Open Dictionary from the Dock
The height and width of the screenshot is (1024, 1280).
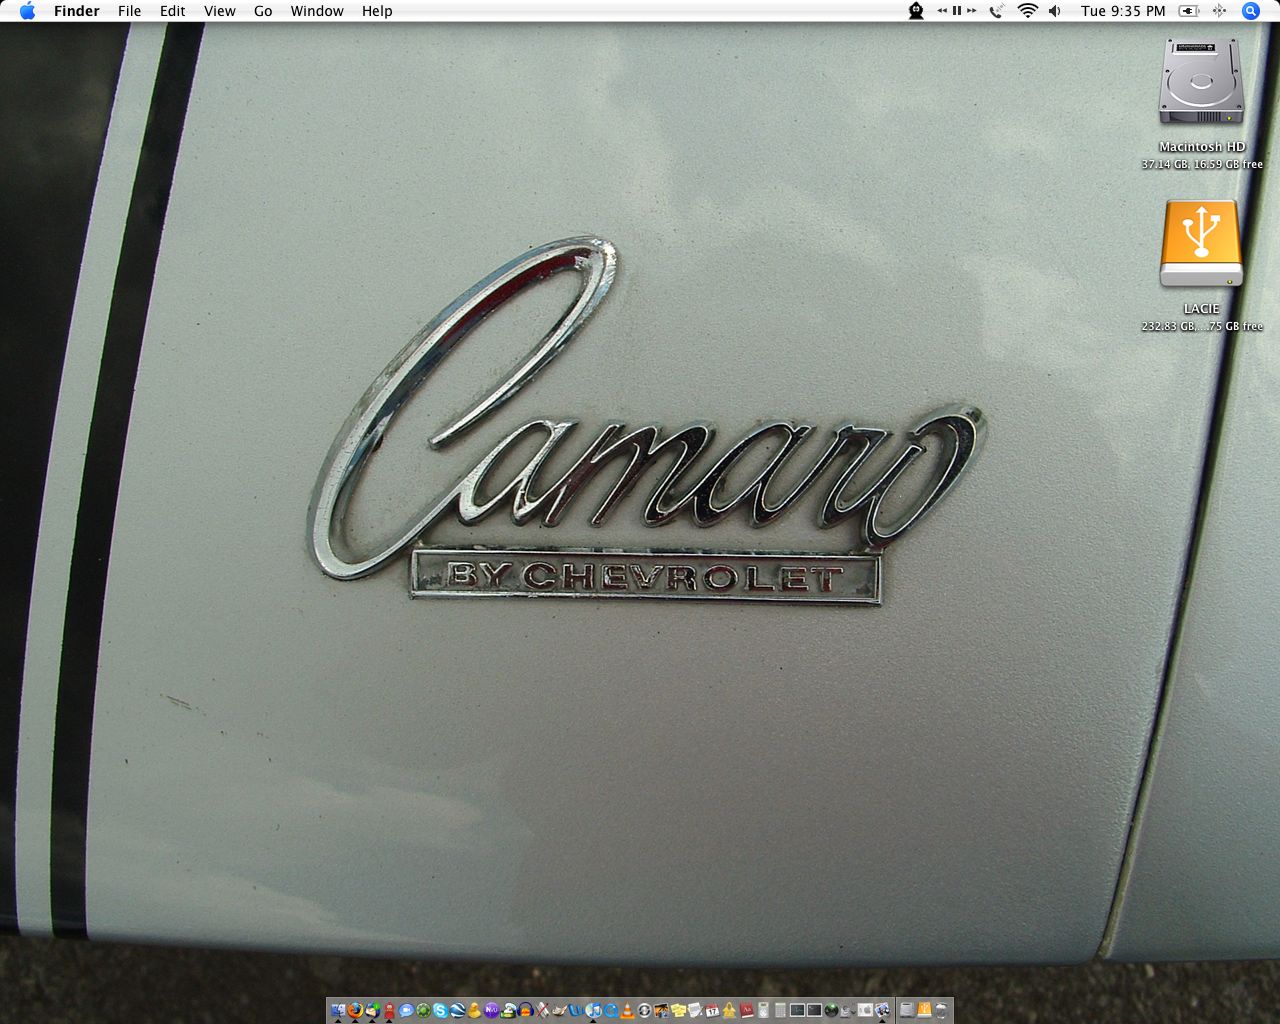click(746, 1010)
